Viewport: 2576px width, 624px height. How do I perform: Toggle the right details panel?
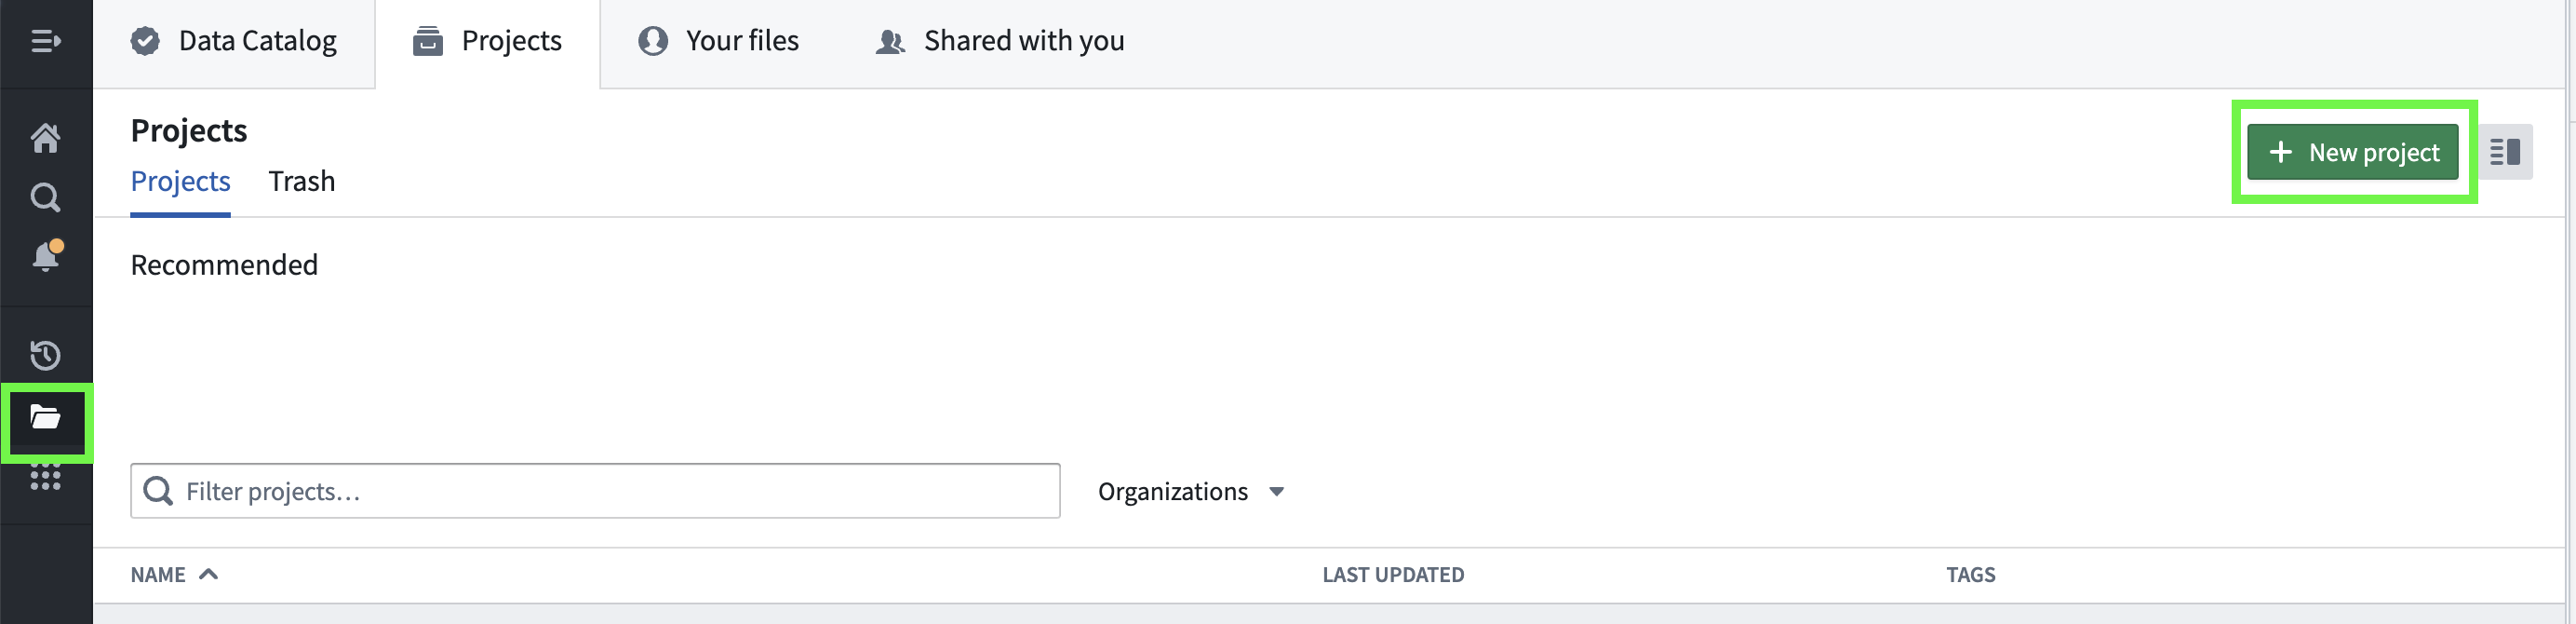(x=2504, y=152)
